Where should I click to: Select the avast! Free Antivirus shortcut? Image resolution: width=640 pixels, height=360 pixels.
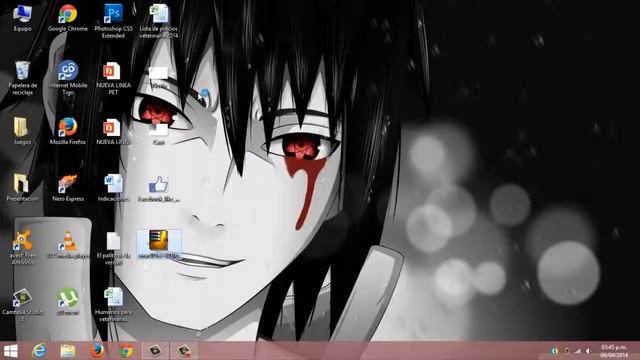(22, 247)
